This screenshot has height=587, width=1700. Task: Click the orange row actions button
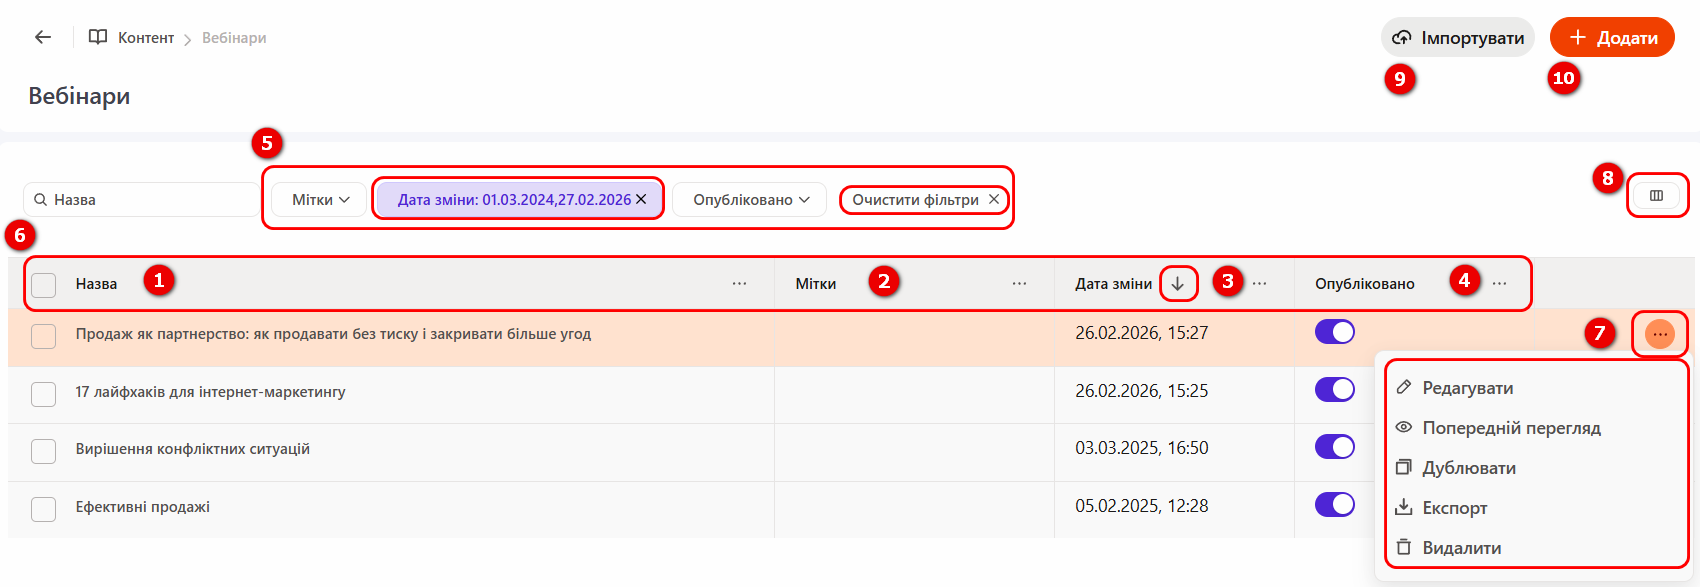(1659, 334)
